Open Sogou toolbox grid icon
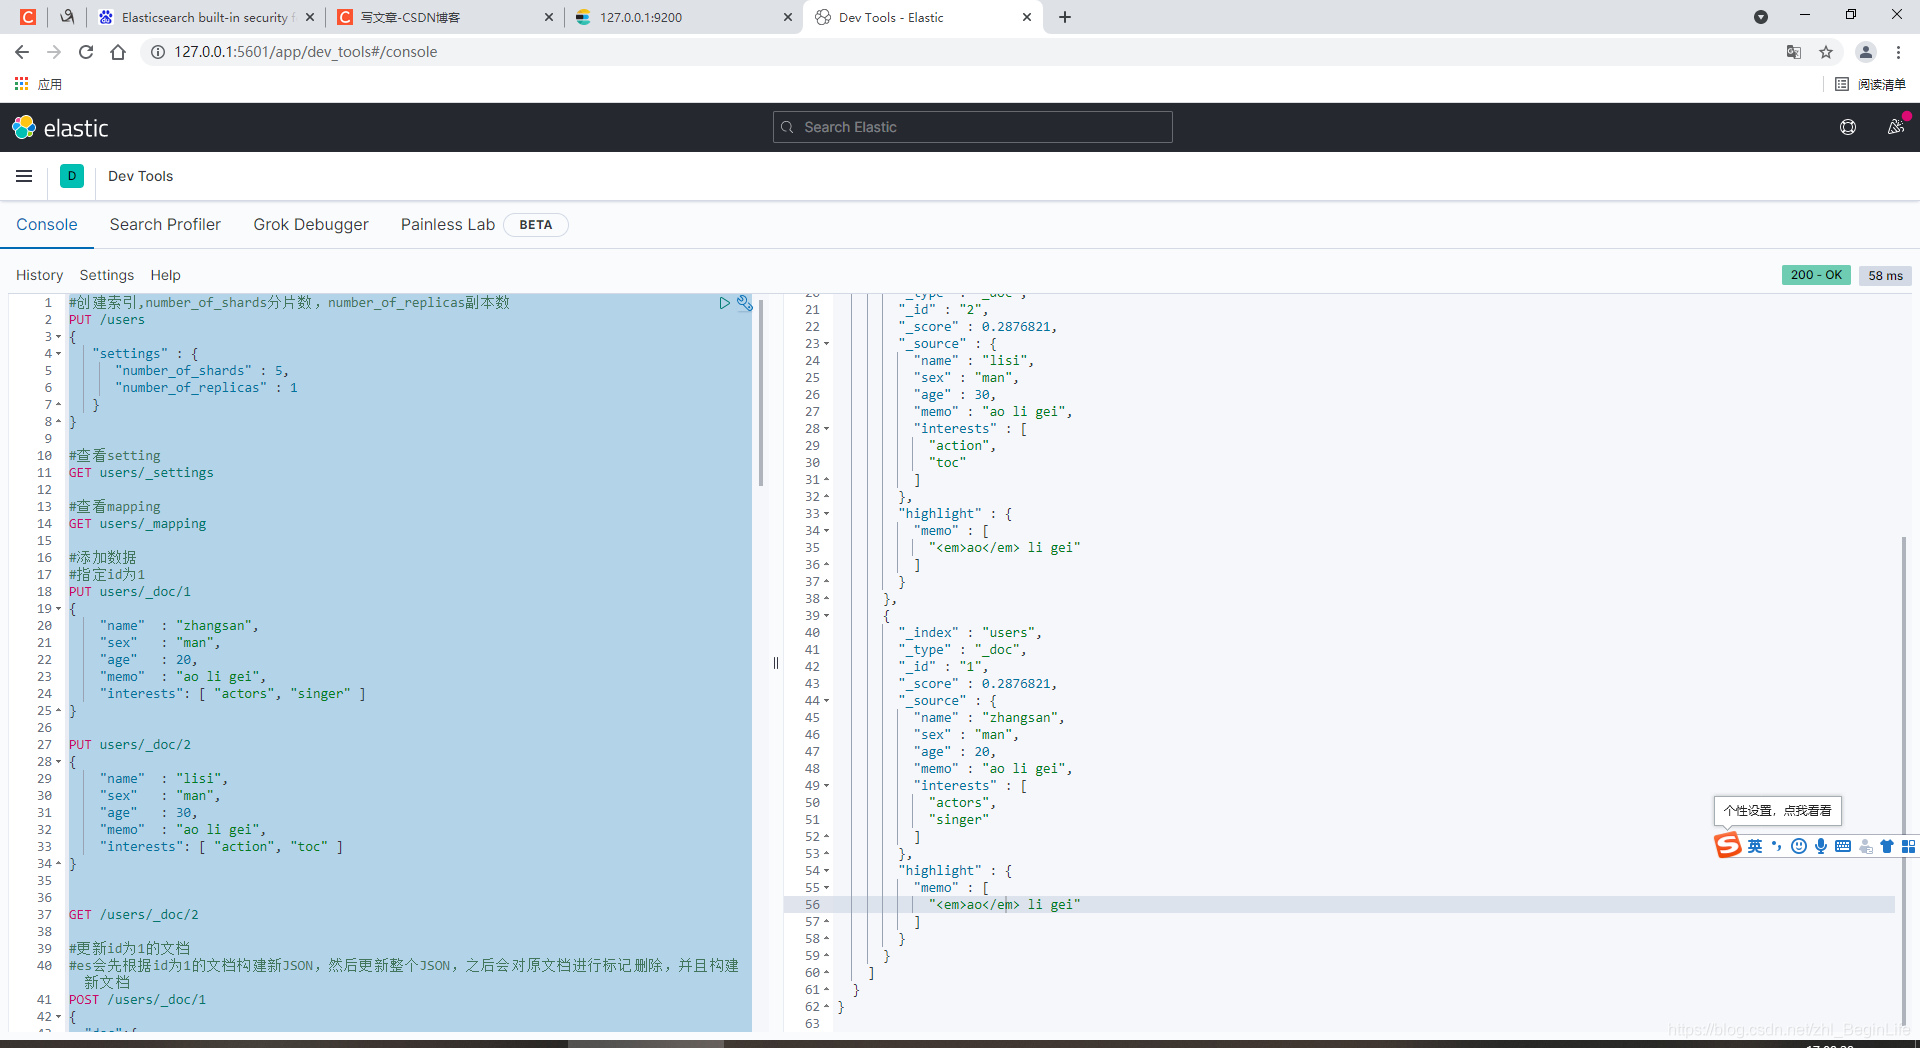 point(1909,846)
